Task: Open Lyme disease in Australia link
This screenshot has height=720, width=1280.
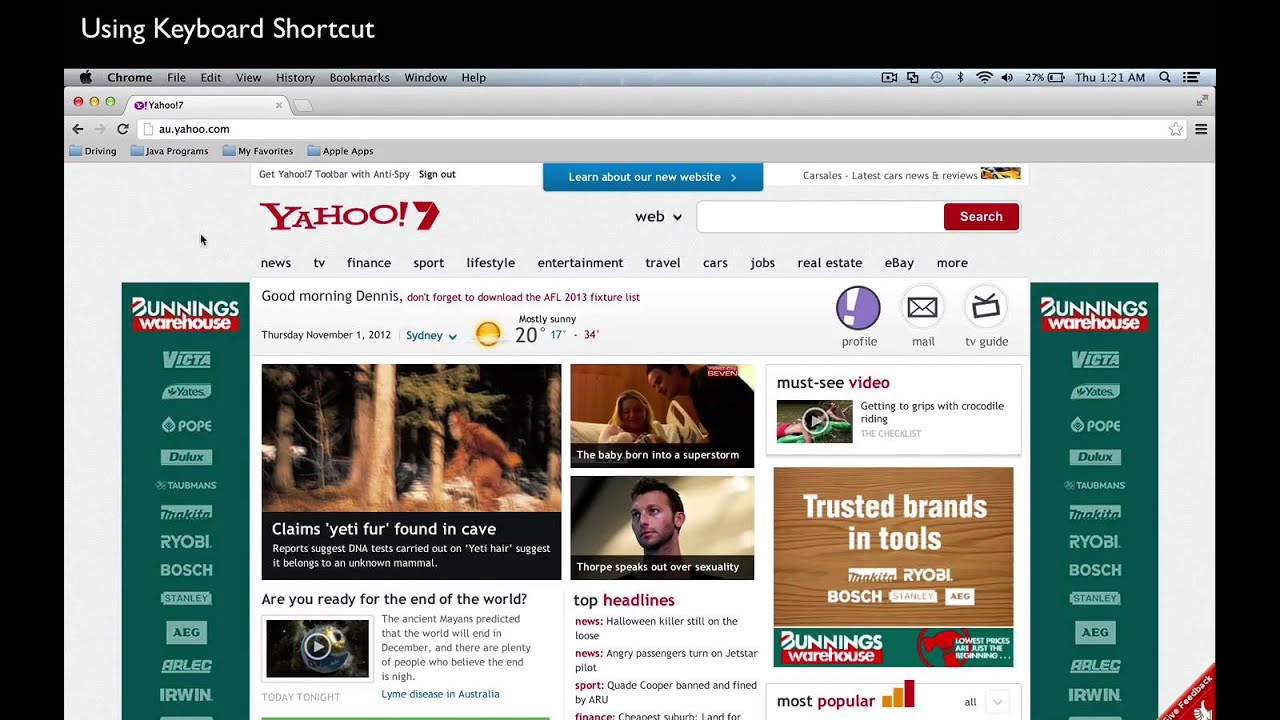Action: point(440,694)
